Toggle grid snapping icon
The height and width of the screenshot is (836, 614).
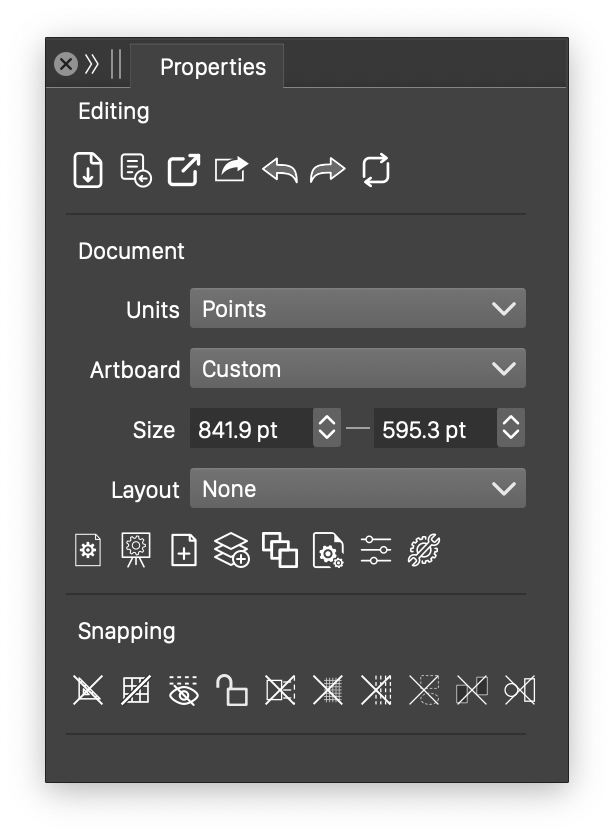(x=136, y=690)
